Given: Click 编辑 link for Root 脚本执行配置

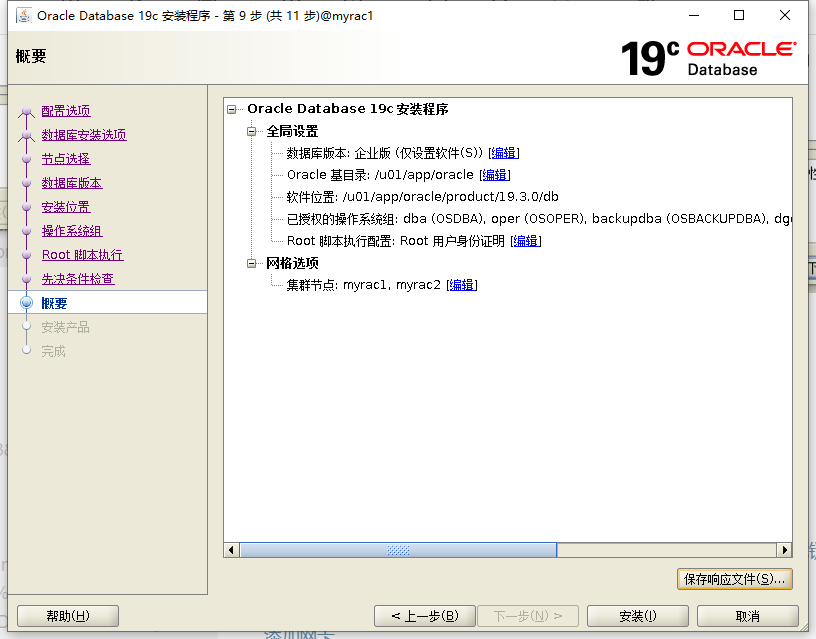Looking at the screenshot, I should 526,241.
